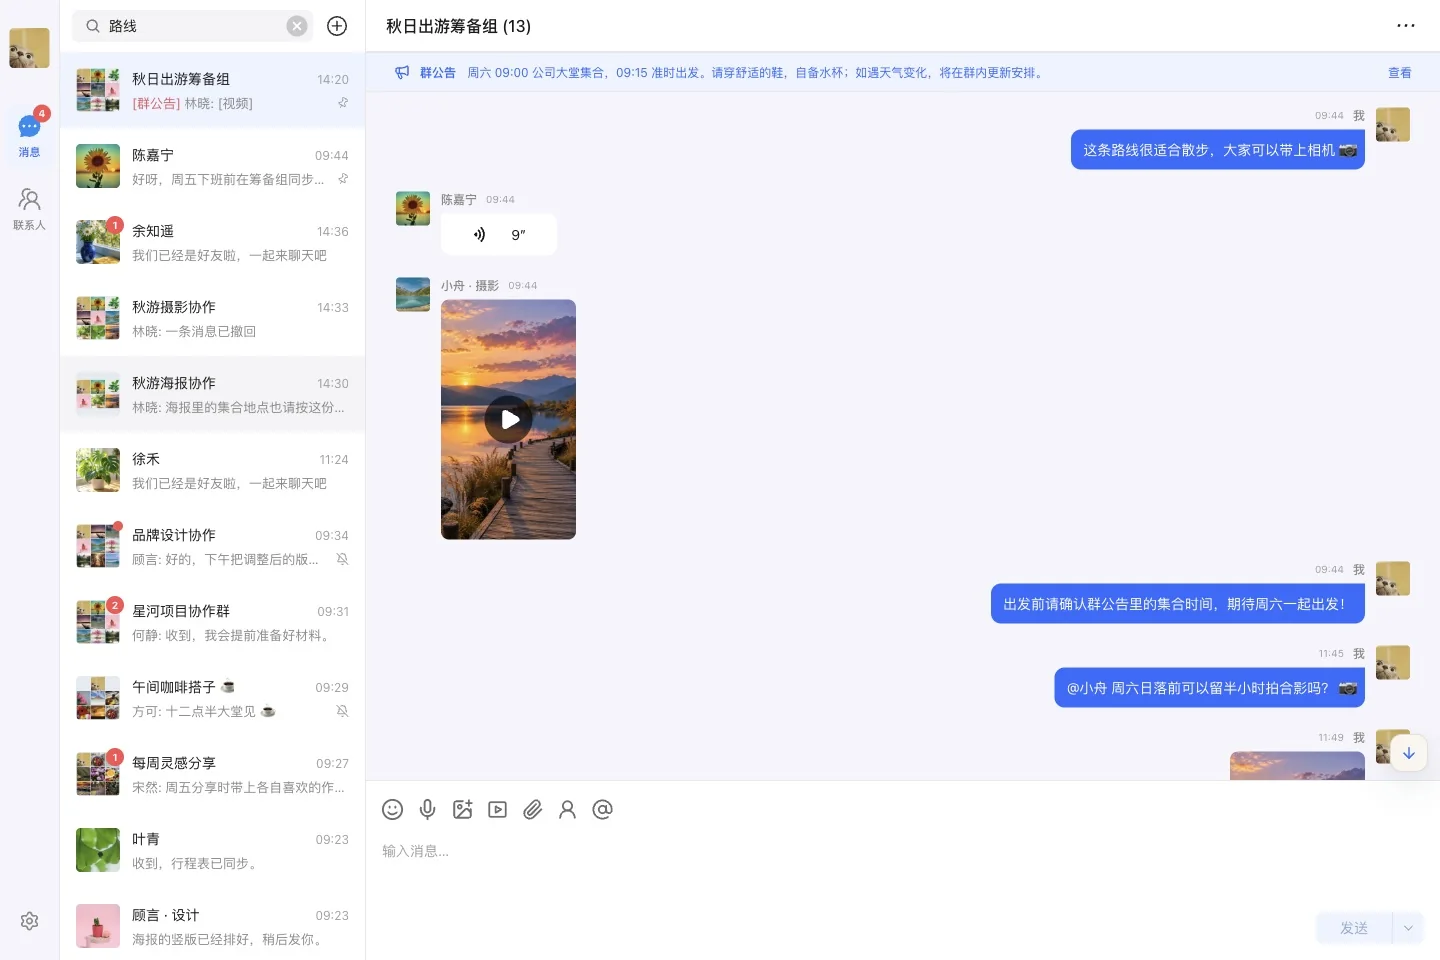Open the chat with 顾言 · 设计
Image resolution: width=1440 pixels, height=960 pixels.
[212, 924]
